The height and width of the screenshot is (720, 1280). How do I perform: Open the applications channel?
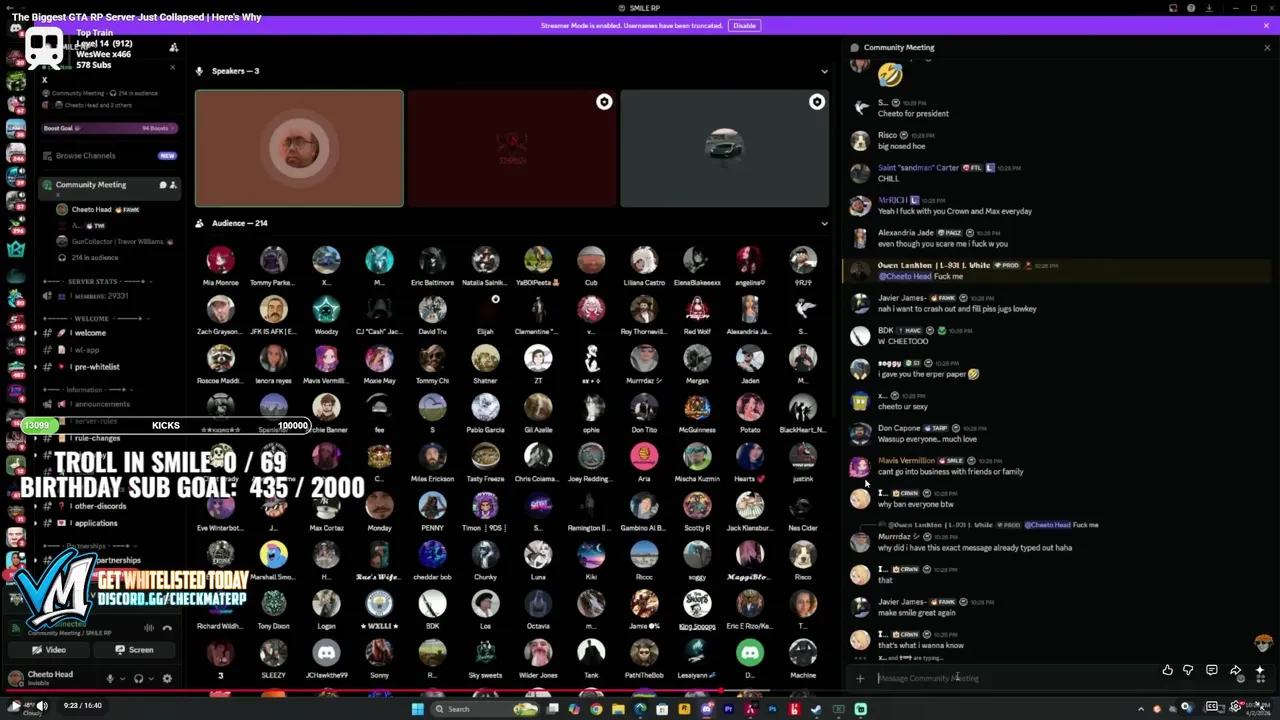(96, 523)
